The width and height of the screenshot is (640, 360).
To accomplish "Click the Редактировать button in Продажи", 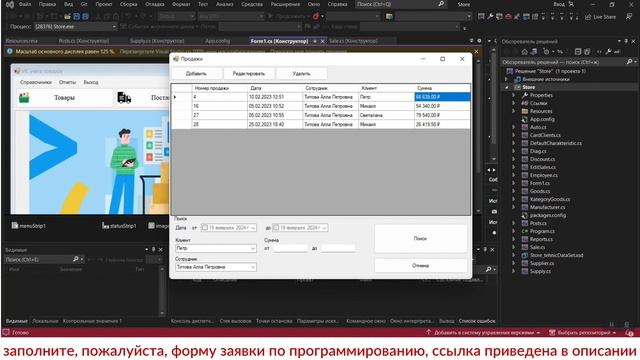I will click(249, 73).
